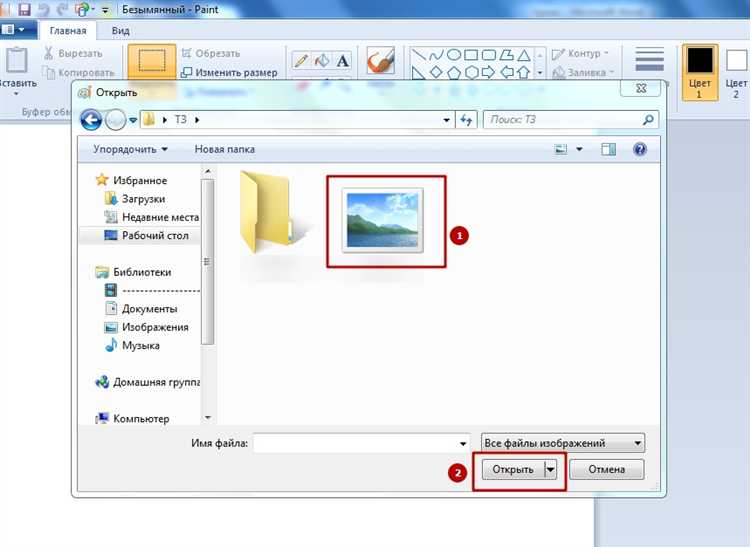Select the Pencil tool in ribbon
Viewport: 750px width, 547px height.
301,61
